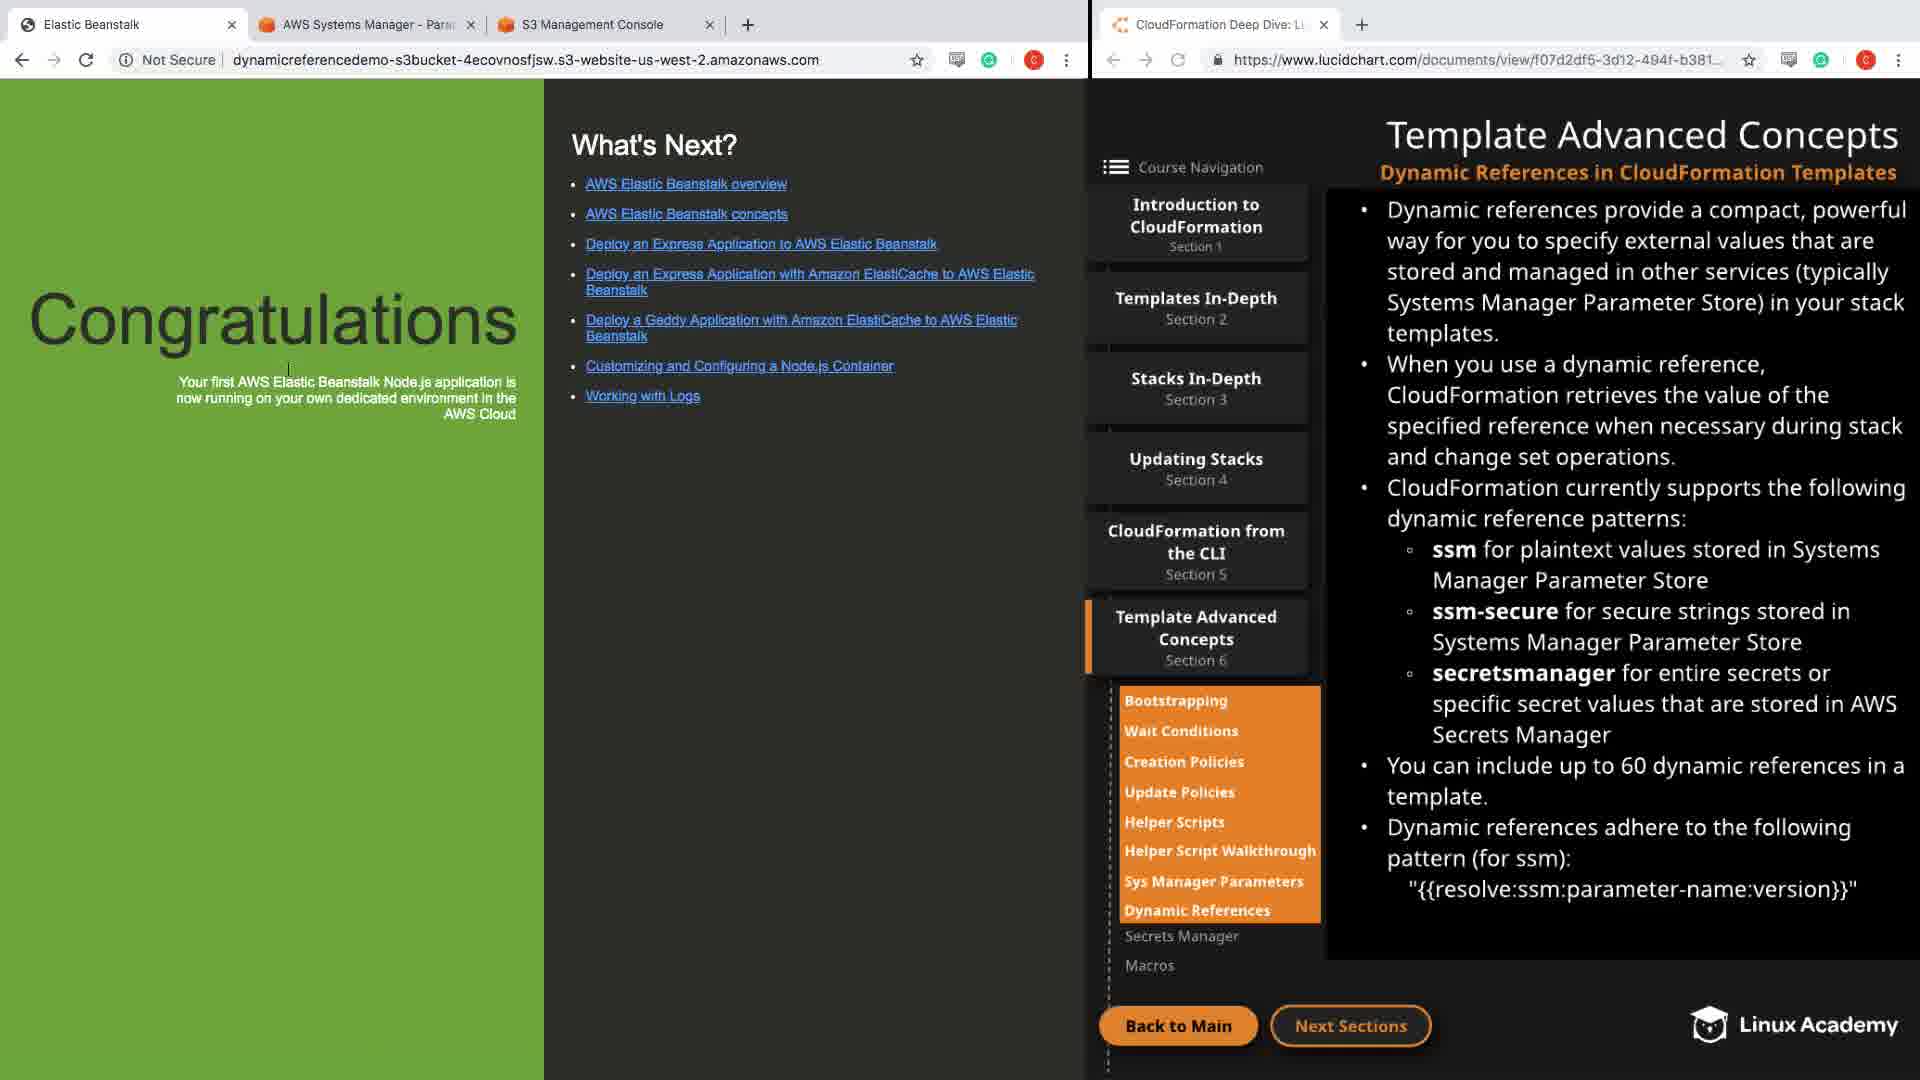Select Secrets Manager in course navigation
This screenshot has height=1080, width=1920.
(1181, 936)
